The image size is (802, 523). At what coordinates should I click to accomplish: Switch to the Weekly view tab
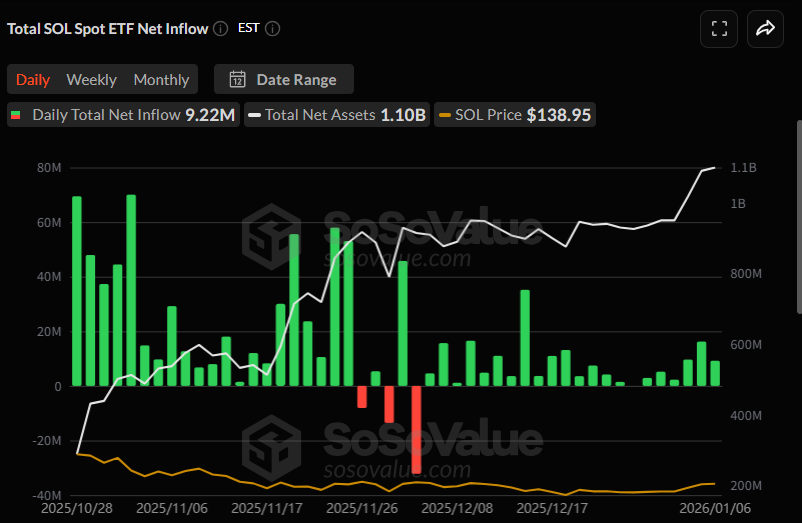tap(91, 79)
